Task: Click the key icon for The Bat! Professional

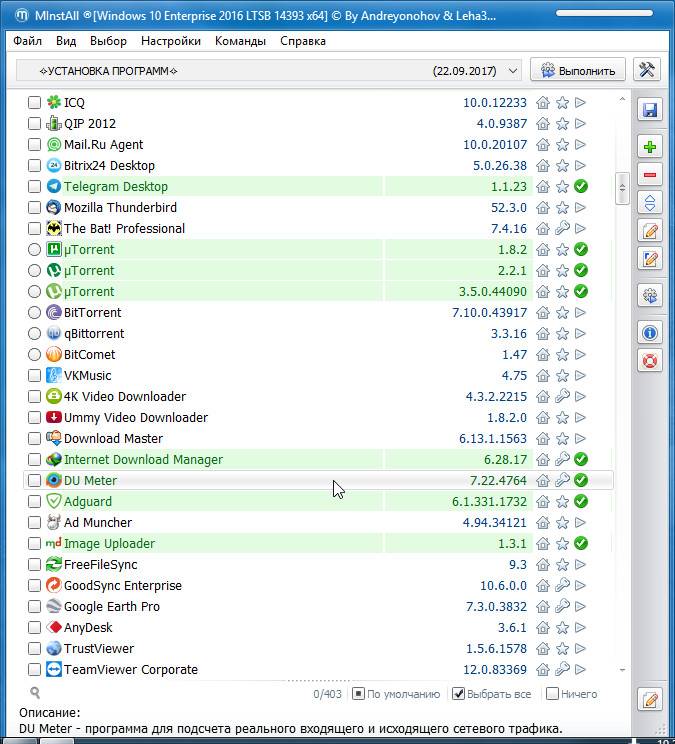Action: [562, 228]
